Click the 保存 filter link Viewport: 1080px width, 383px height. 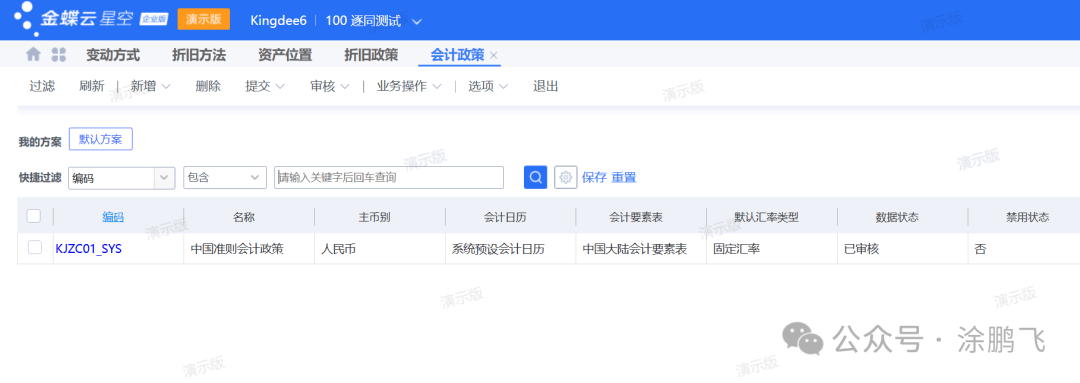coord(594,177)
